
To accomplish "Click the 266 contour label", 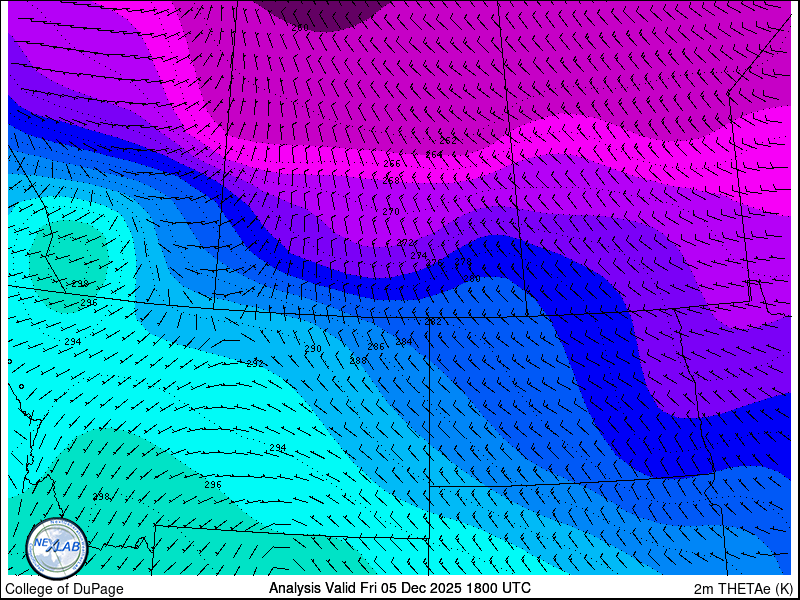I will [x=392, y=164].
